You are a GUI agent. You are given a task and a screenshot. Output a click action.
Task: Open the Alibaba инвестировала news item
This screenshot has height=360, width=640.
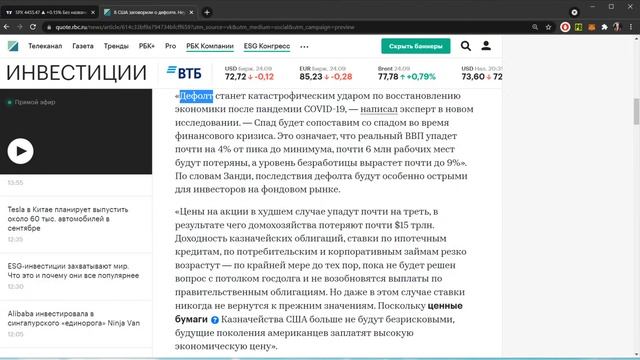(73, 318)
